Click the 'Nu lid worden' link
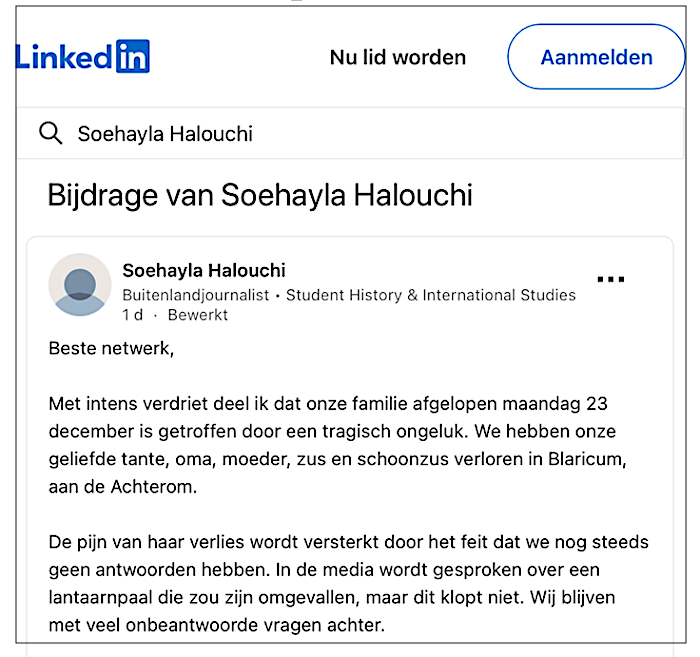 click(398, 57)
